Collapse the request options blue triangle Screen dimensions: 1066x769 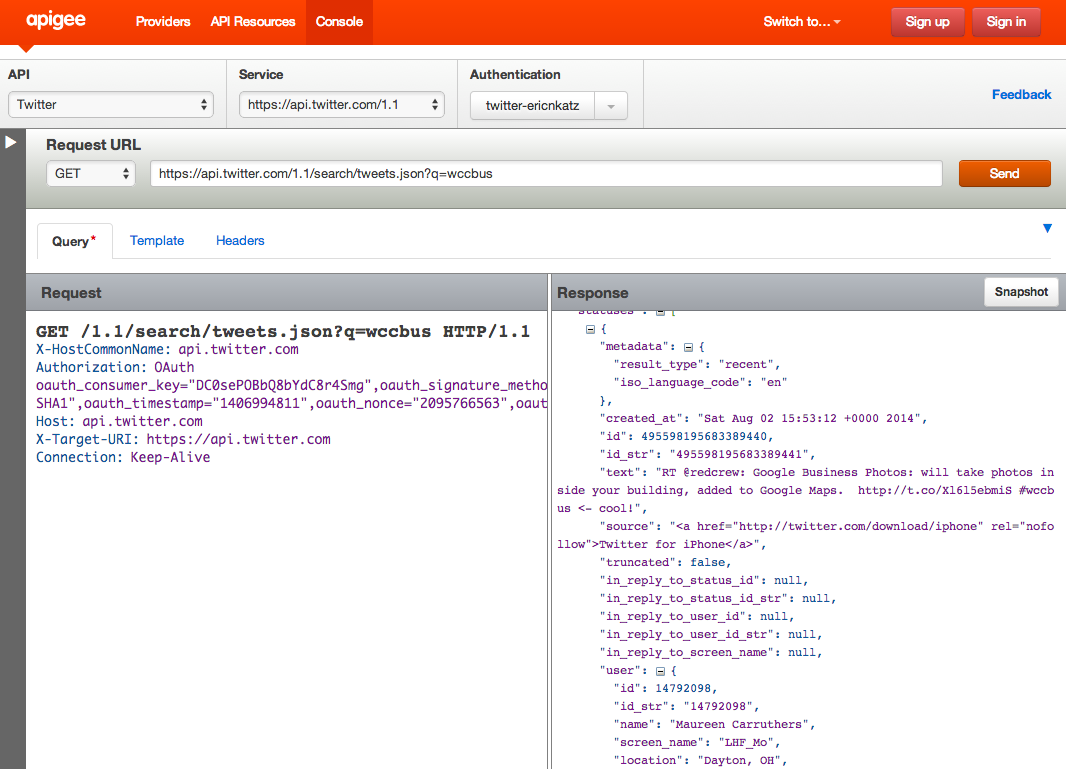(1047, 228)
